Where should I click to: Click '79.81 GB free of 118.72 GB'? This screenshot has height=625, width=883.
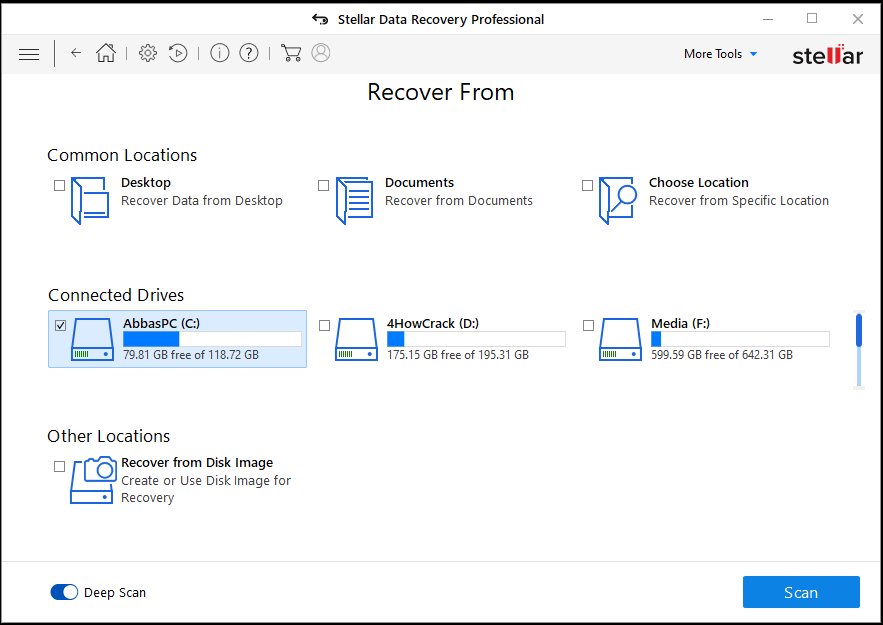click(191, 355)
